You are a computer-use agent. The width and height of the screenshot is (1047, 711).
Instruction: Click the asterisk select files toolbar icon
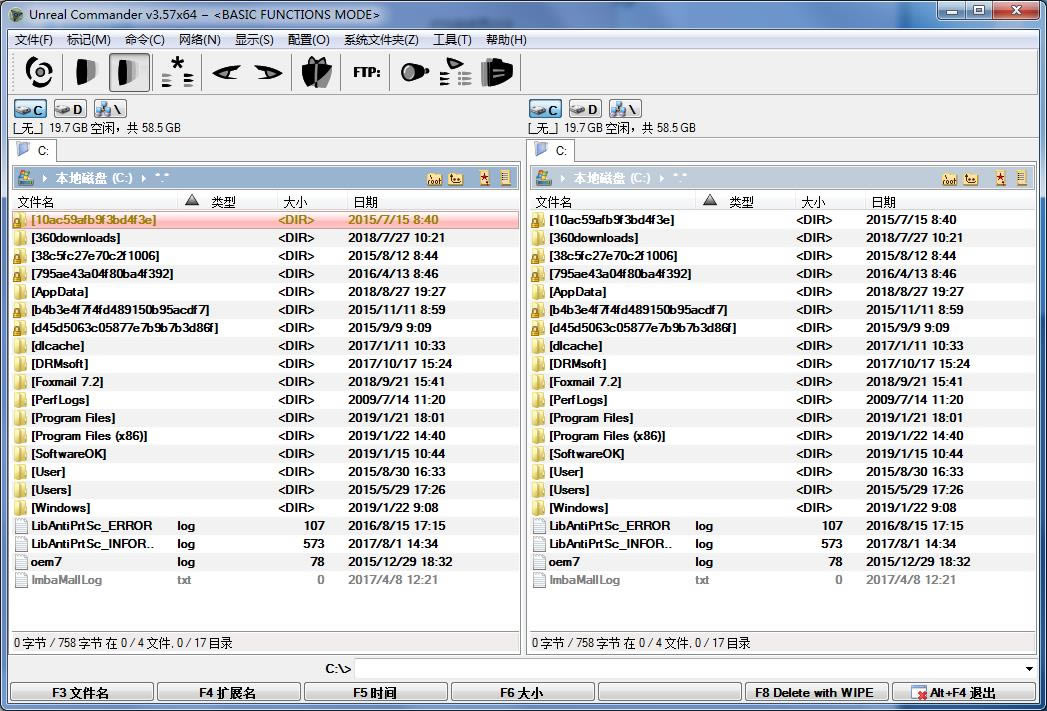[x=178, y=72]
